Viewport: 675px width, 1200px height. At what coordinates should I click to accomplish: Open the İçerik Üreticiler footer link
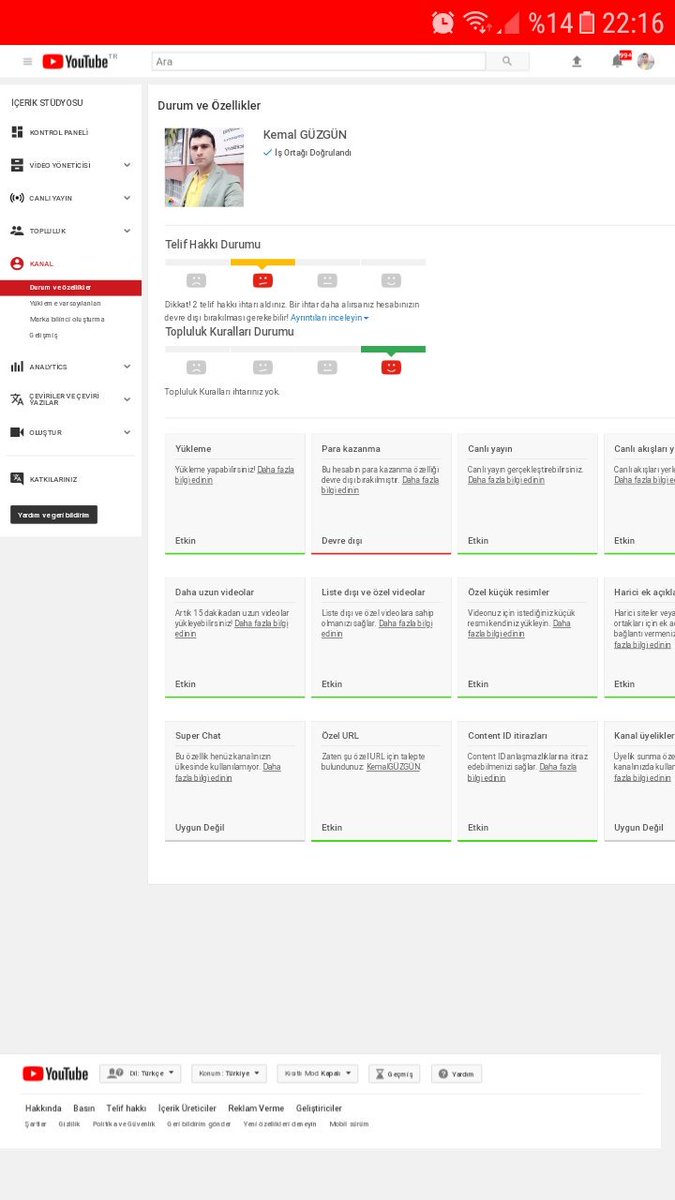(x=187, y=1108)
